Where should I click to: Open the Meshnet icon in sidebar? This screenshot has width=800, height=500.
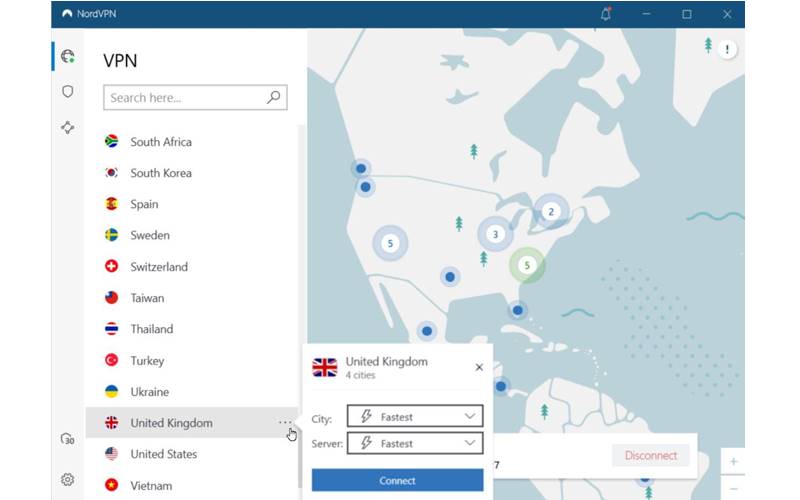coord(68,127)
